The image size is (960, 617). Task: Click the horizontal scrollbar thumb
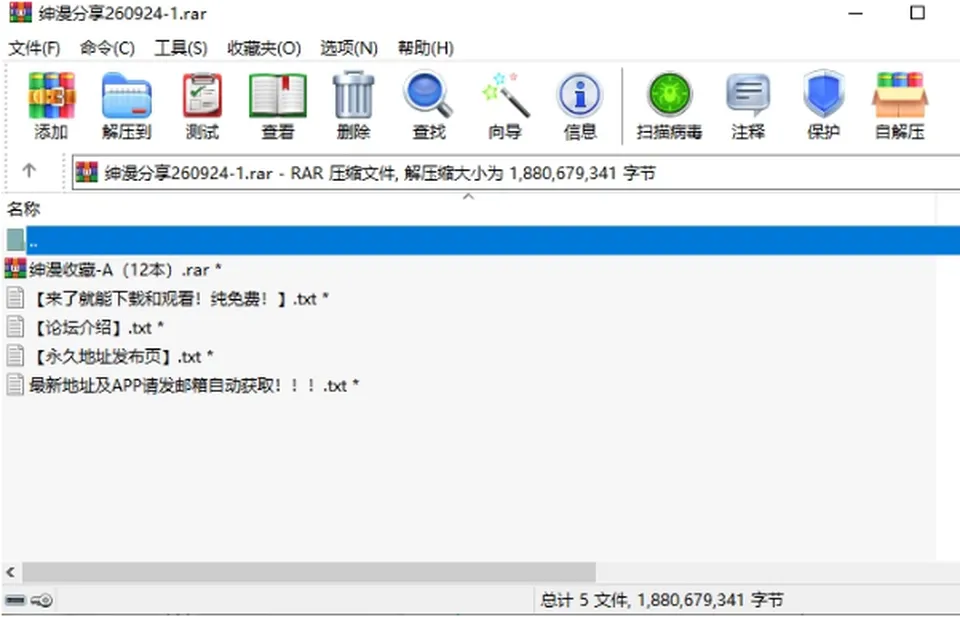pos(309,572)
